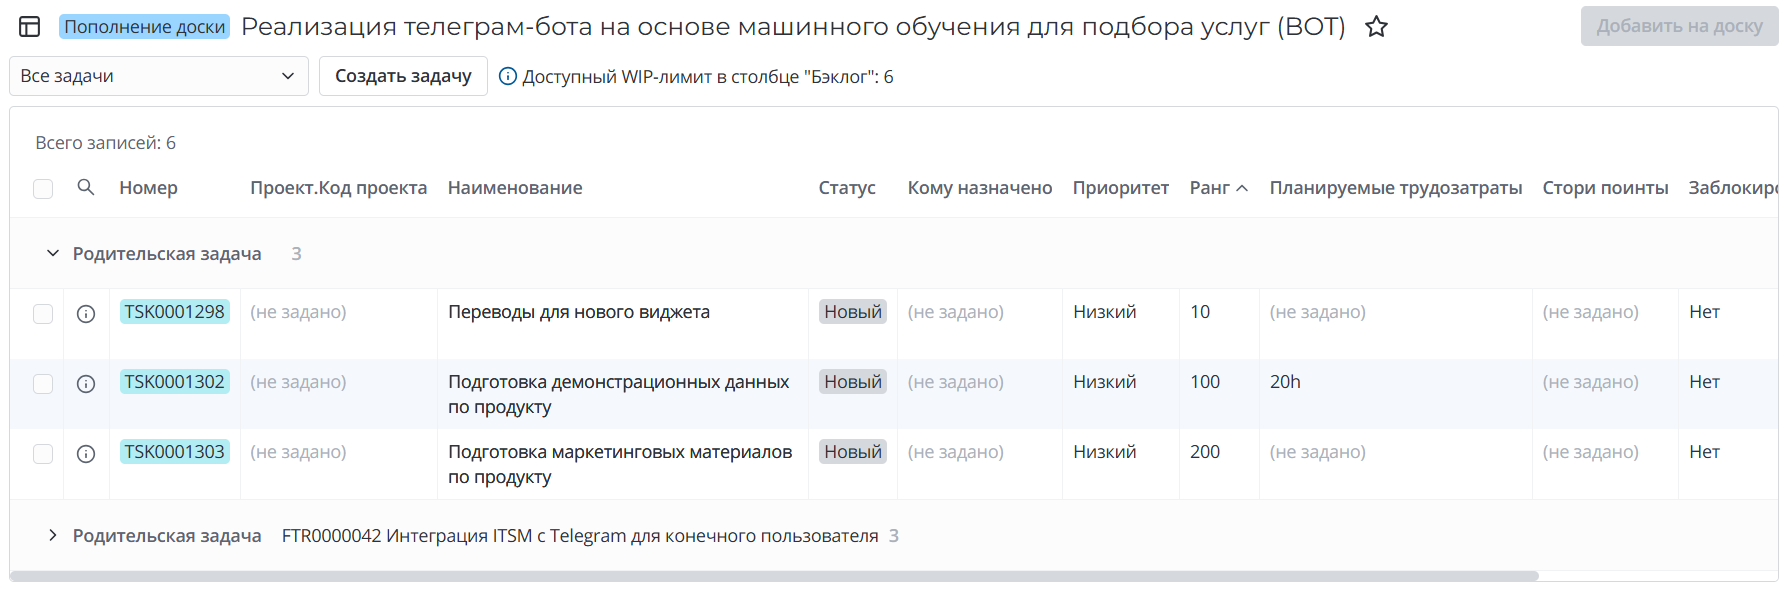Tick the select-all checkbox in header
1784x590 pixels.
[43, 189]
